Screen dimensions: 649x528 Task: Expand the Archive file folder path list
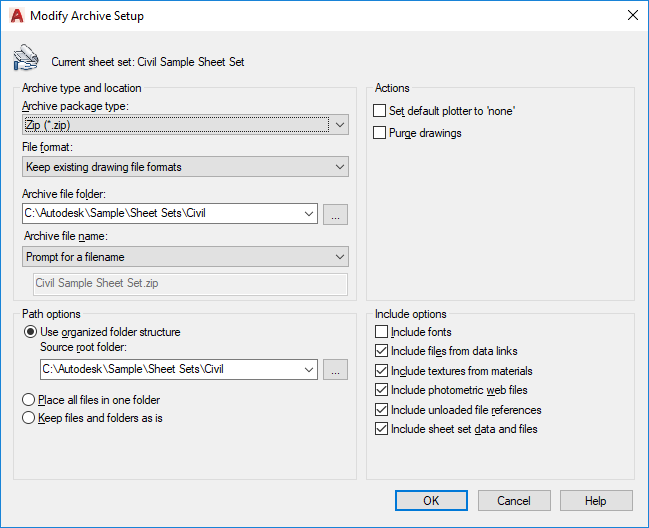pyautogui.click(x=306, y=213)
